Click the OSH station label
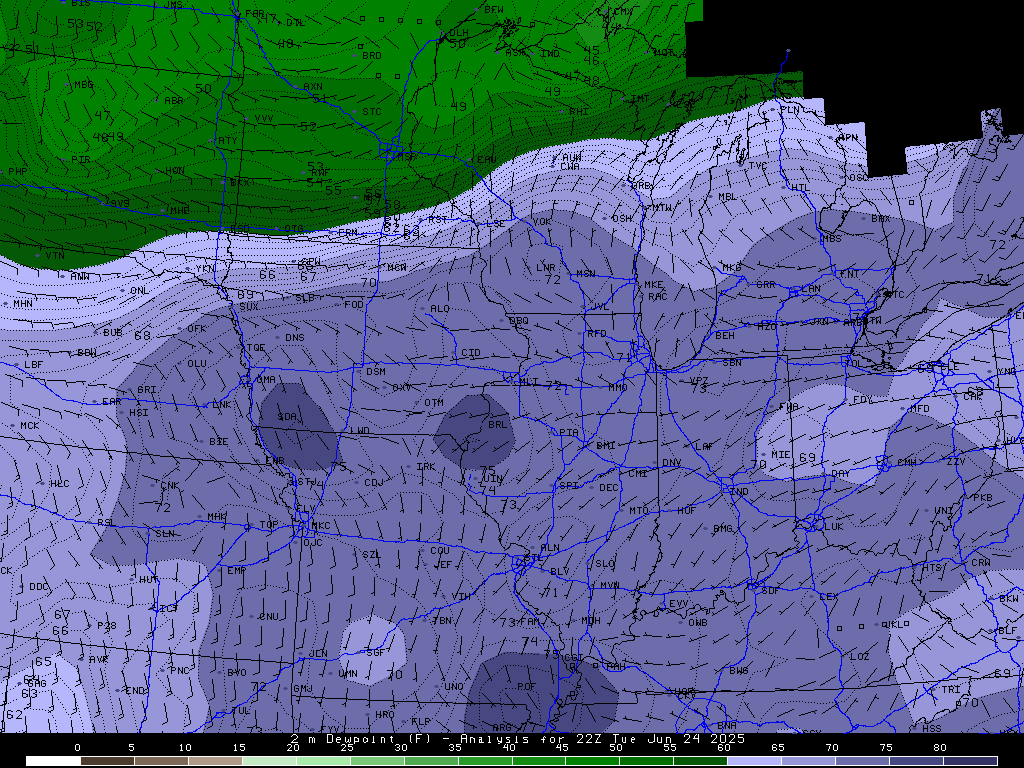The image size is (1024, 768). tap(622, 219)
